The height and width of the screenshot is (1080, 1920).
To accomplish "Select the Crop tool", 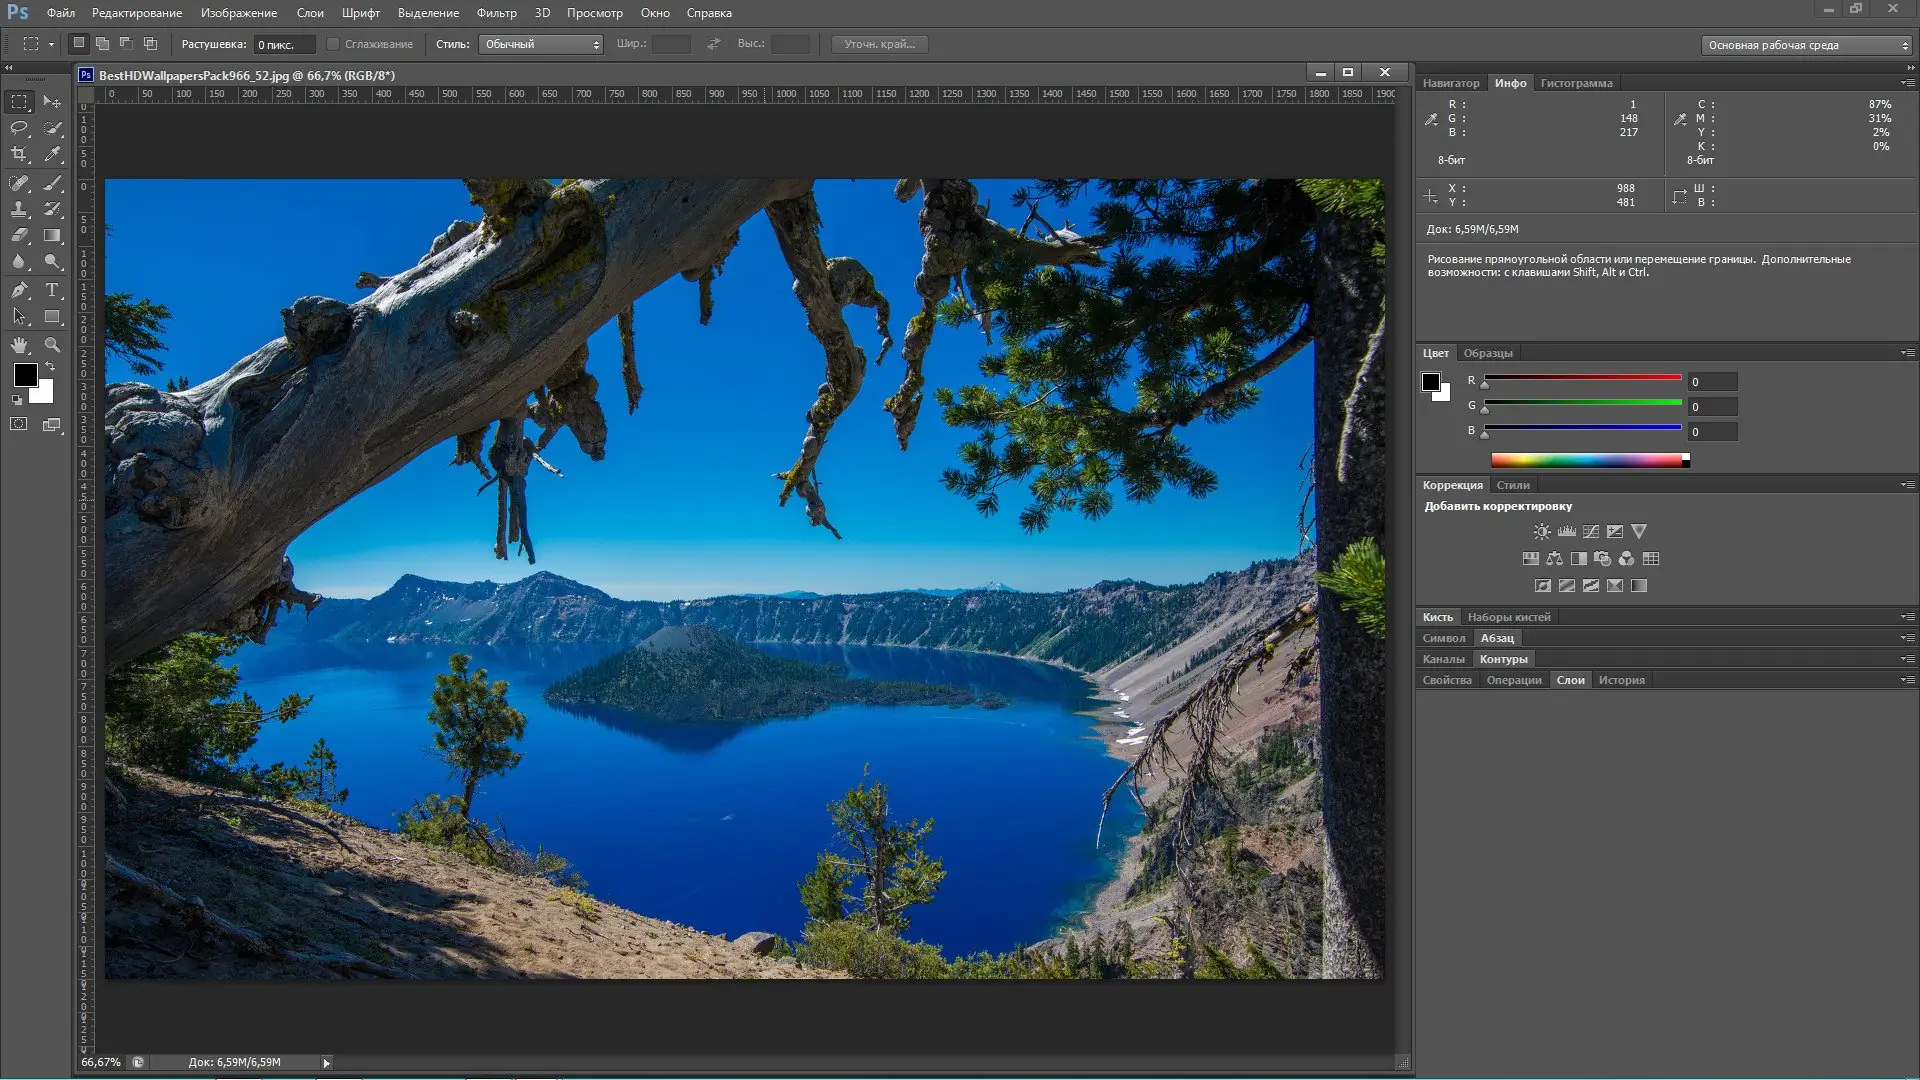I will pyautogui.click(x=19, y=154).
